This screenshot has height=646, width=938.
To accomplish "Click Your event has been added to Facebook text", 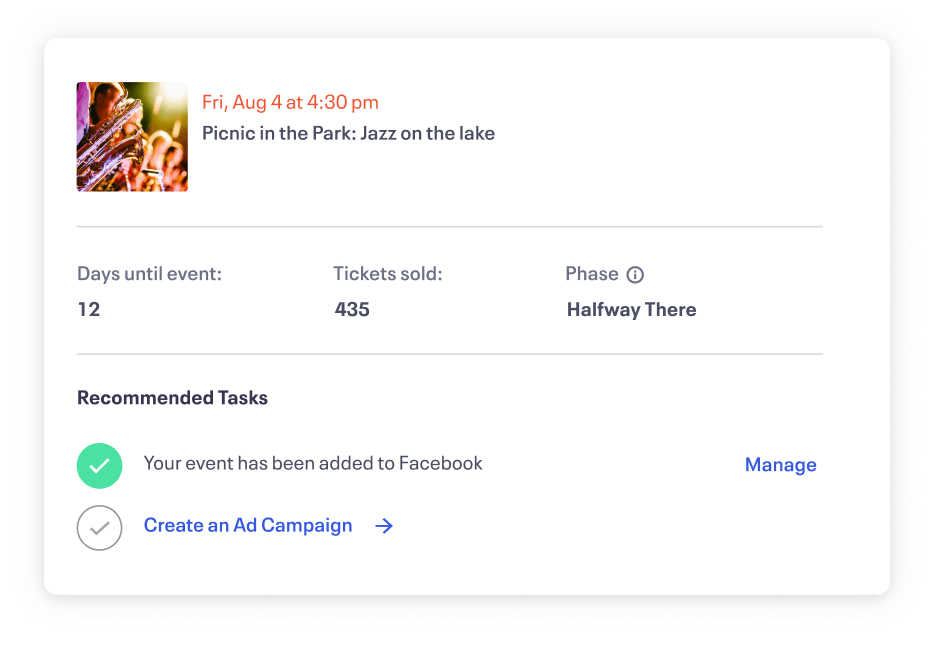I will [x=313, y=463].
